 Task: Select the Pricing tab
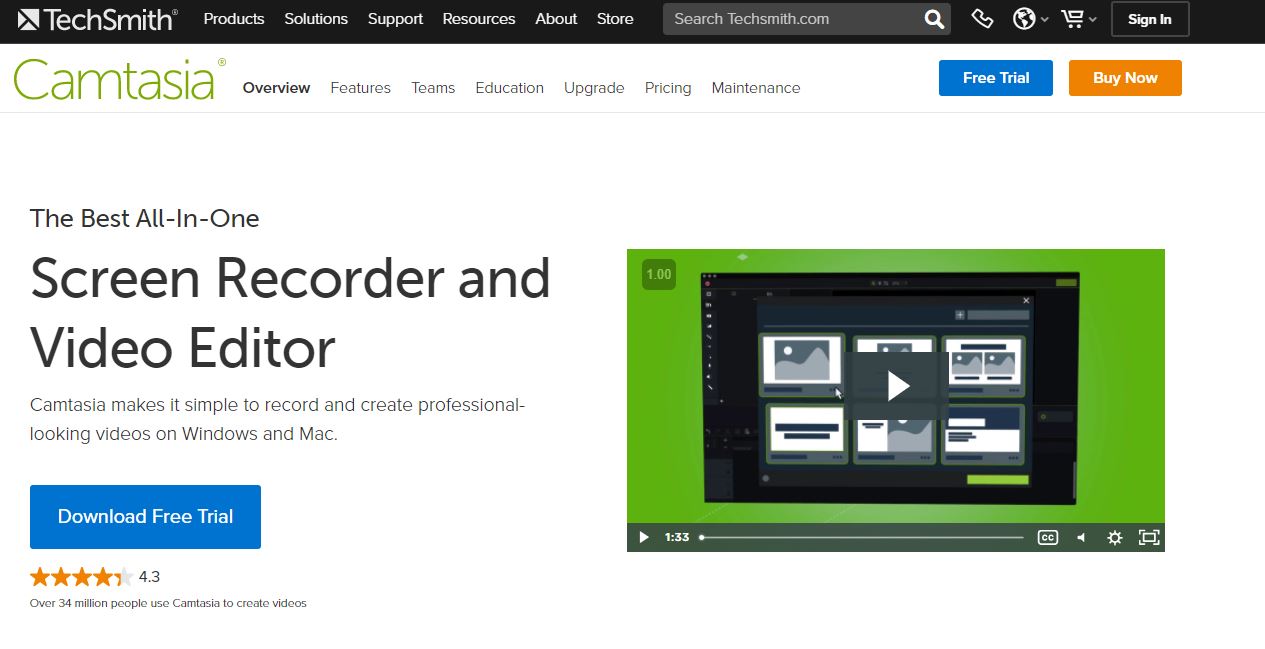pyautogui.click(x=668, y=88)
